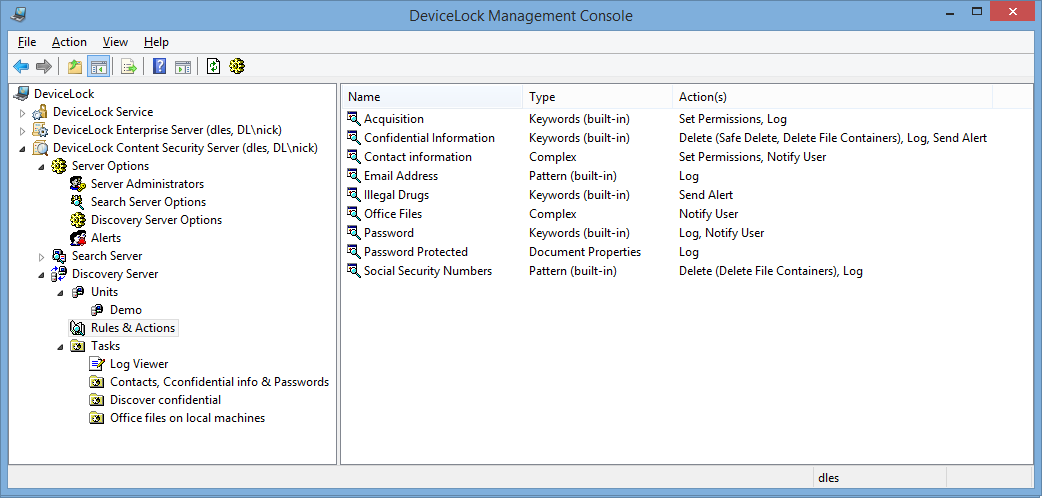Open Help via the question mark icon
The height and width of the screenshot is (498, 1042).
click(x=159, y=66)
